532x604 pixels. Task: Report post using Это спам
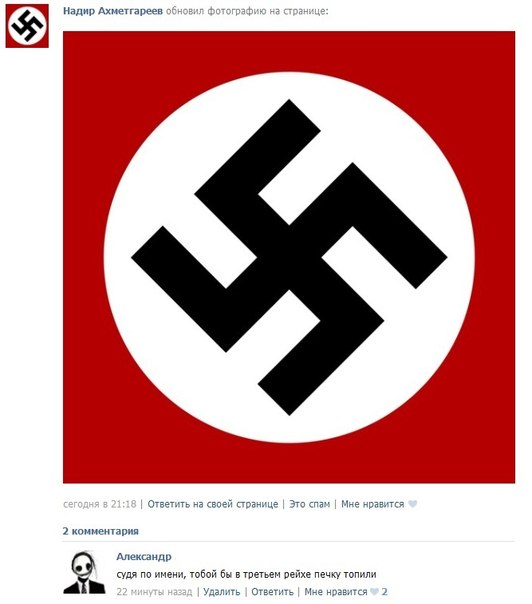[309, 504]
